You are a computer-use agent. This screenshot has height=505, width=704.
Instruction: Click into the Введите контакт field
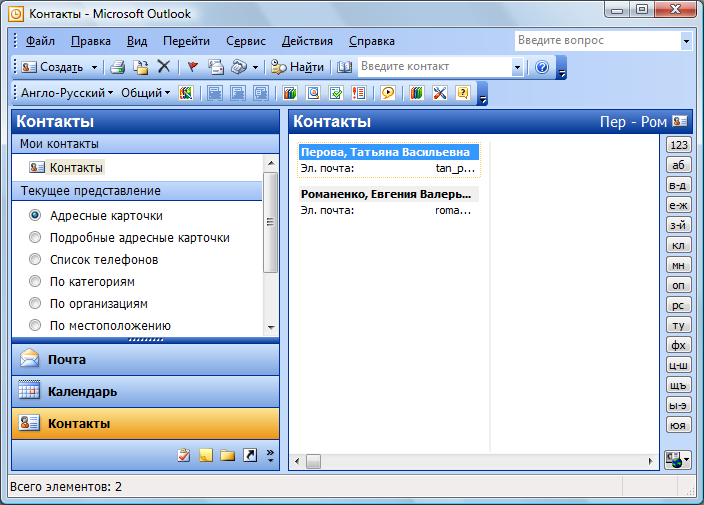click(x=435, y=67)
